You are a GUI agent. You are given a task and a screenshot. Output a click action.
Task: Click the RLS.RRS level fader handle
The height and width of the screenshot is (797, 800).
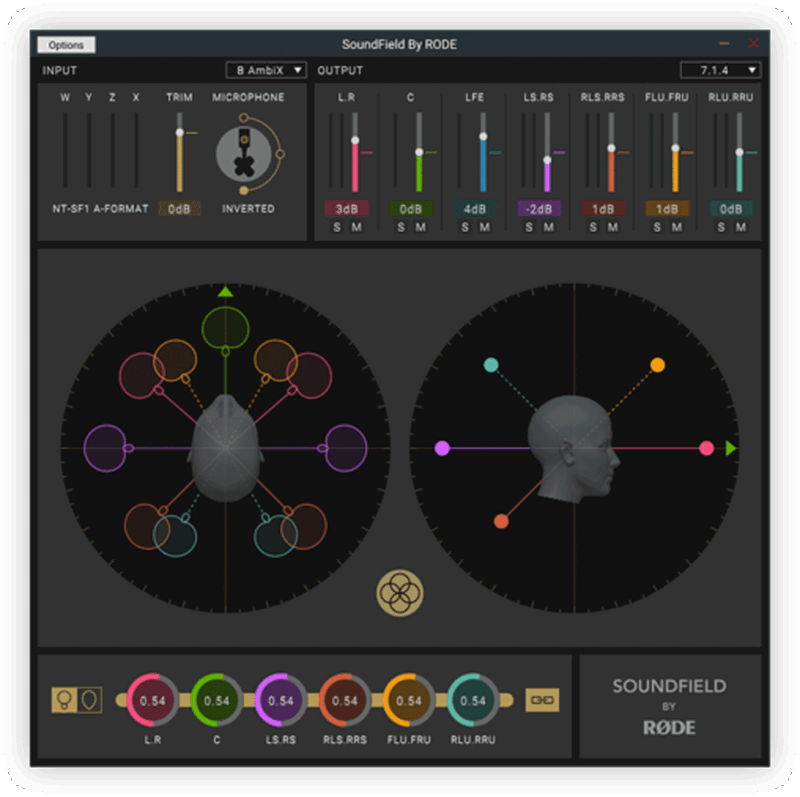(x=611, y=148)
